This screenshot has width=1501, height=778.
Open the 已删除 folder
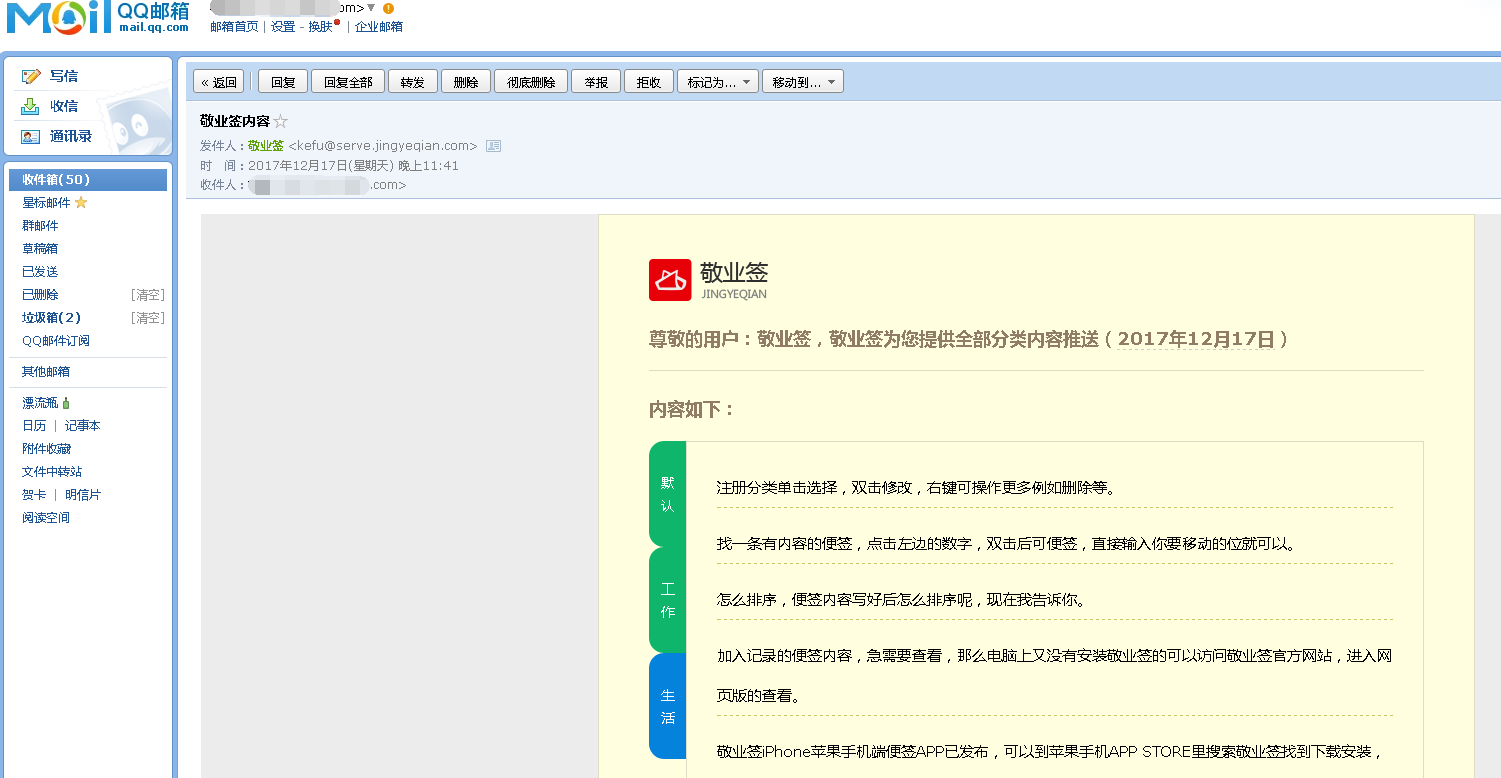click(x=40, y=295)
